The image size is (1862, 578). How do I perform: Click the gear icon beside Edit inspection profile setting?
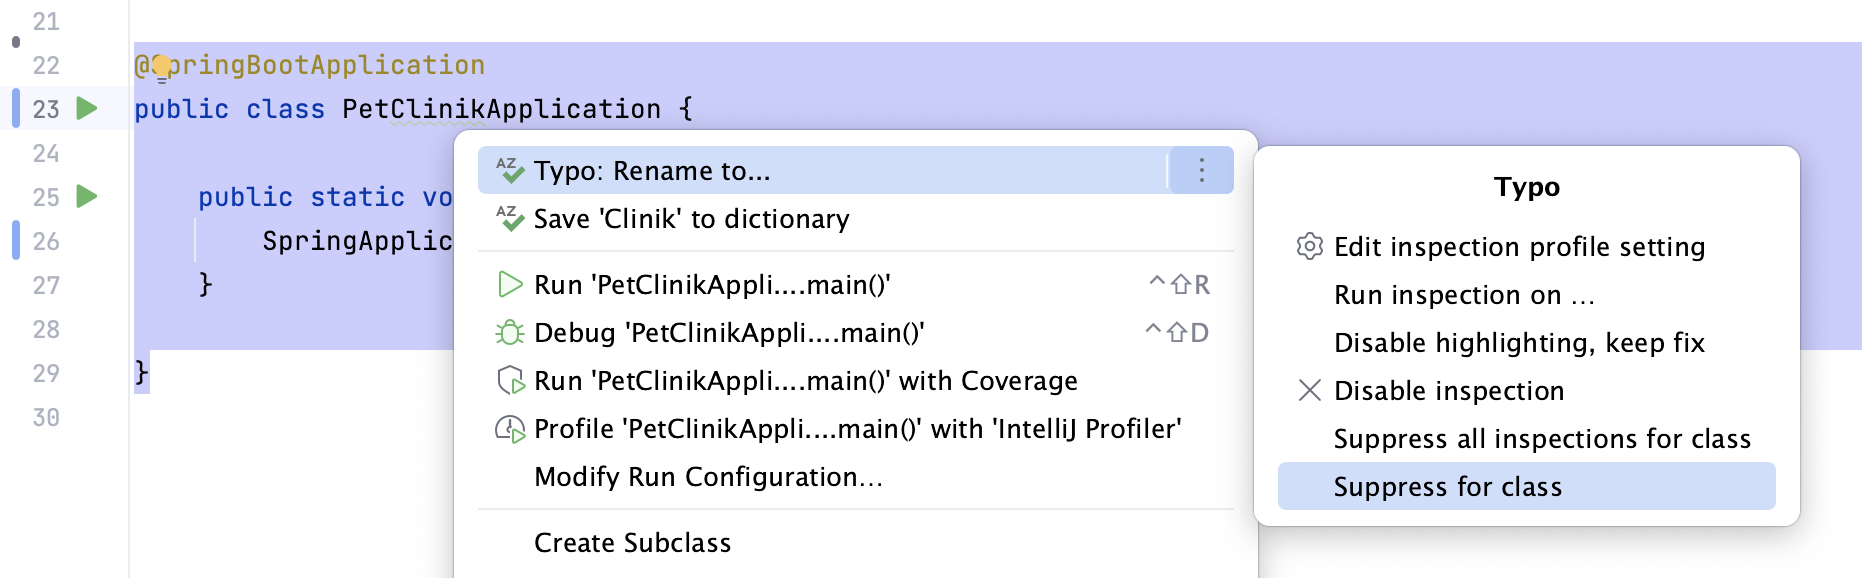(1309, 246)
